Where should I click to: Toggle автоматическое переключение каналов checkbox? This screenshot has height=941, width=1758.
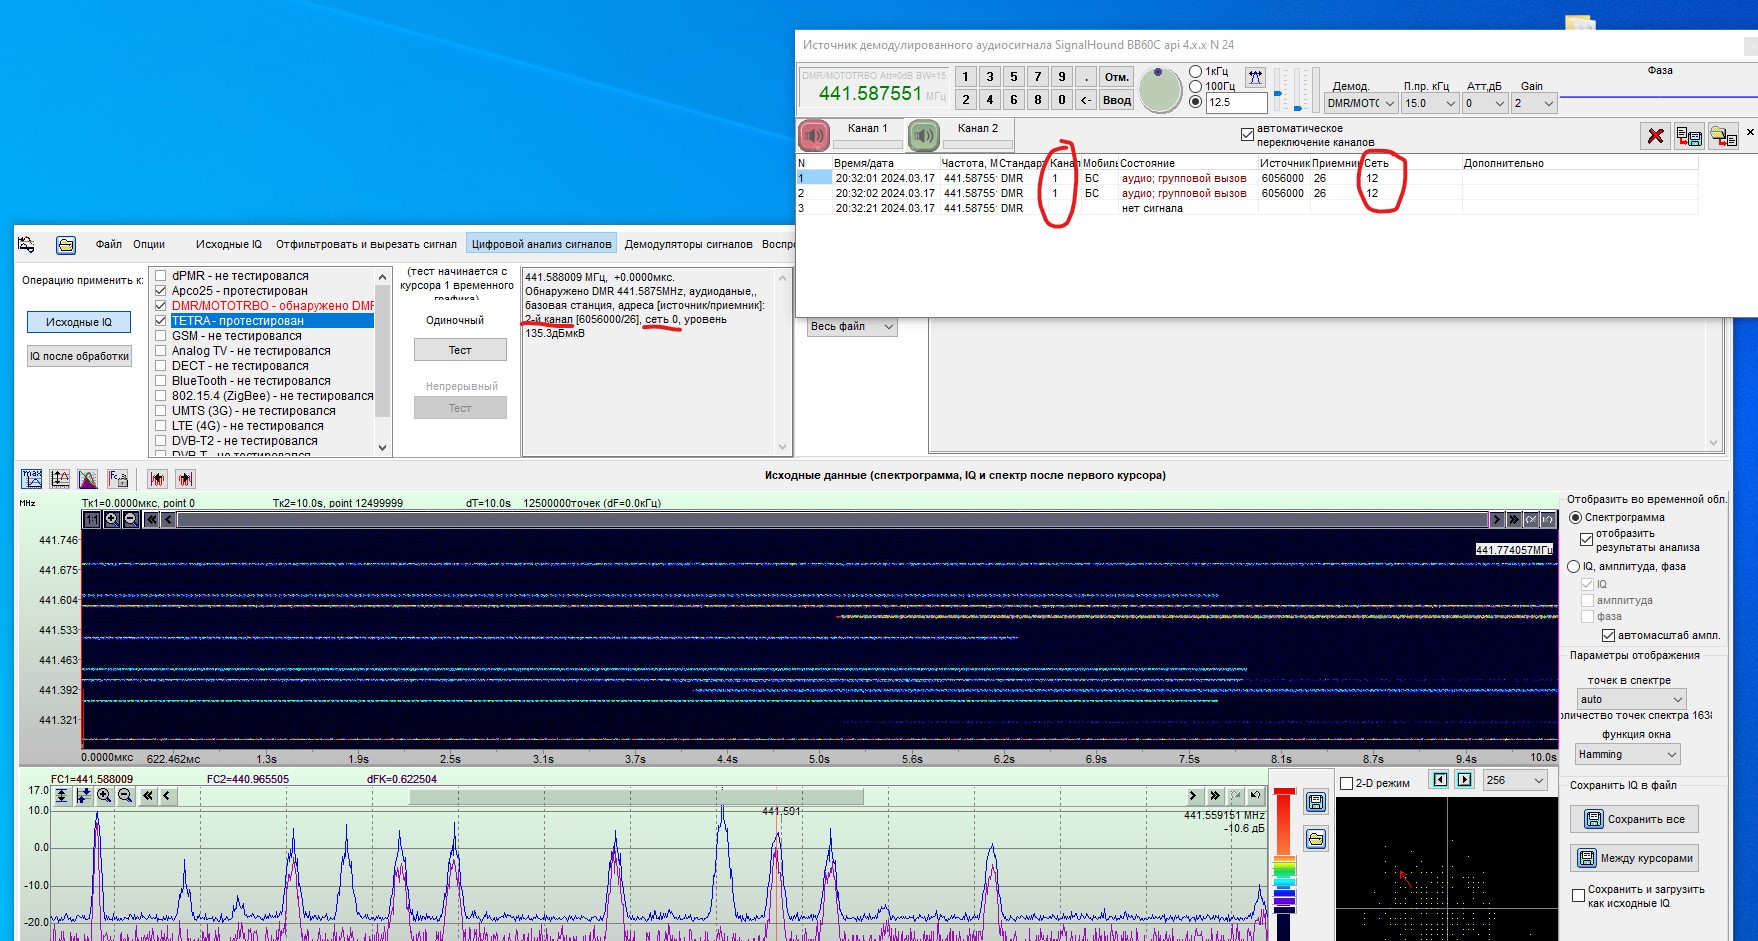[x=1247, y=134]
